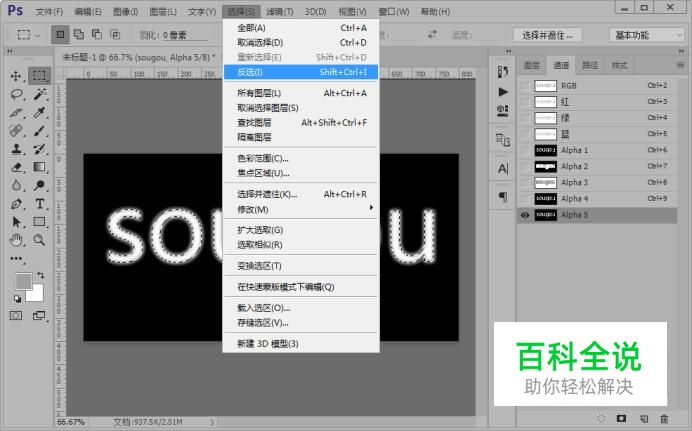Click the Create new channel icon
This screenshot has height=431, width=692.
click(x=643, y=418)
